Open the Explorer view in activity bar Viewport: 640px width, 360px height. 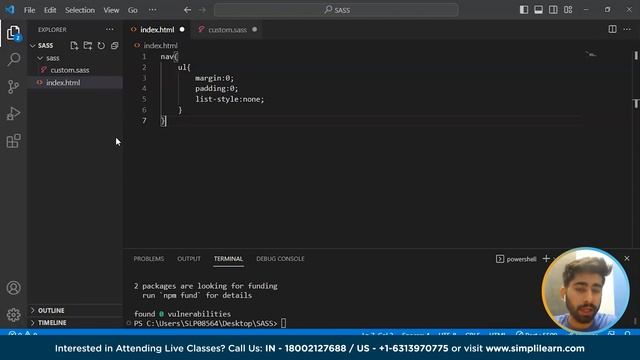13,33
